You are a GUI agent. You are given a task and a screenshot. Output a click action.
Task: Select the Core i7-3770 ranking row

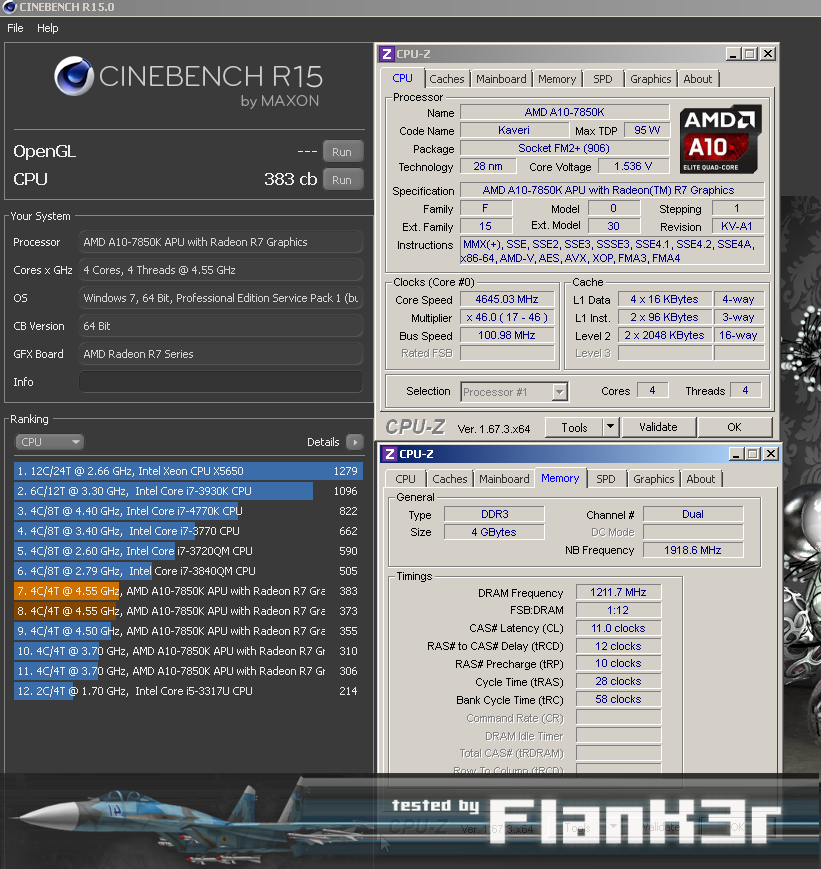pos(188,531)
